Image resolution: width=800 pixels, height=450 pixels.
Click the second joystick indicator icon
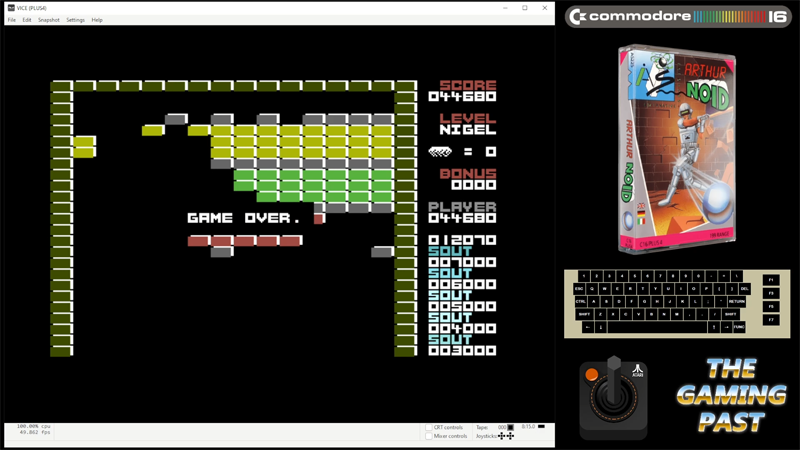coord(510,436)
